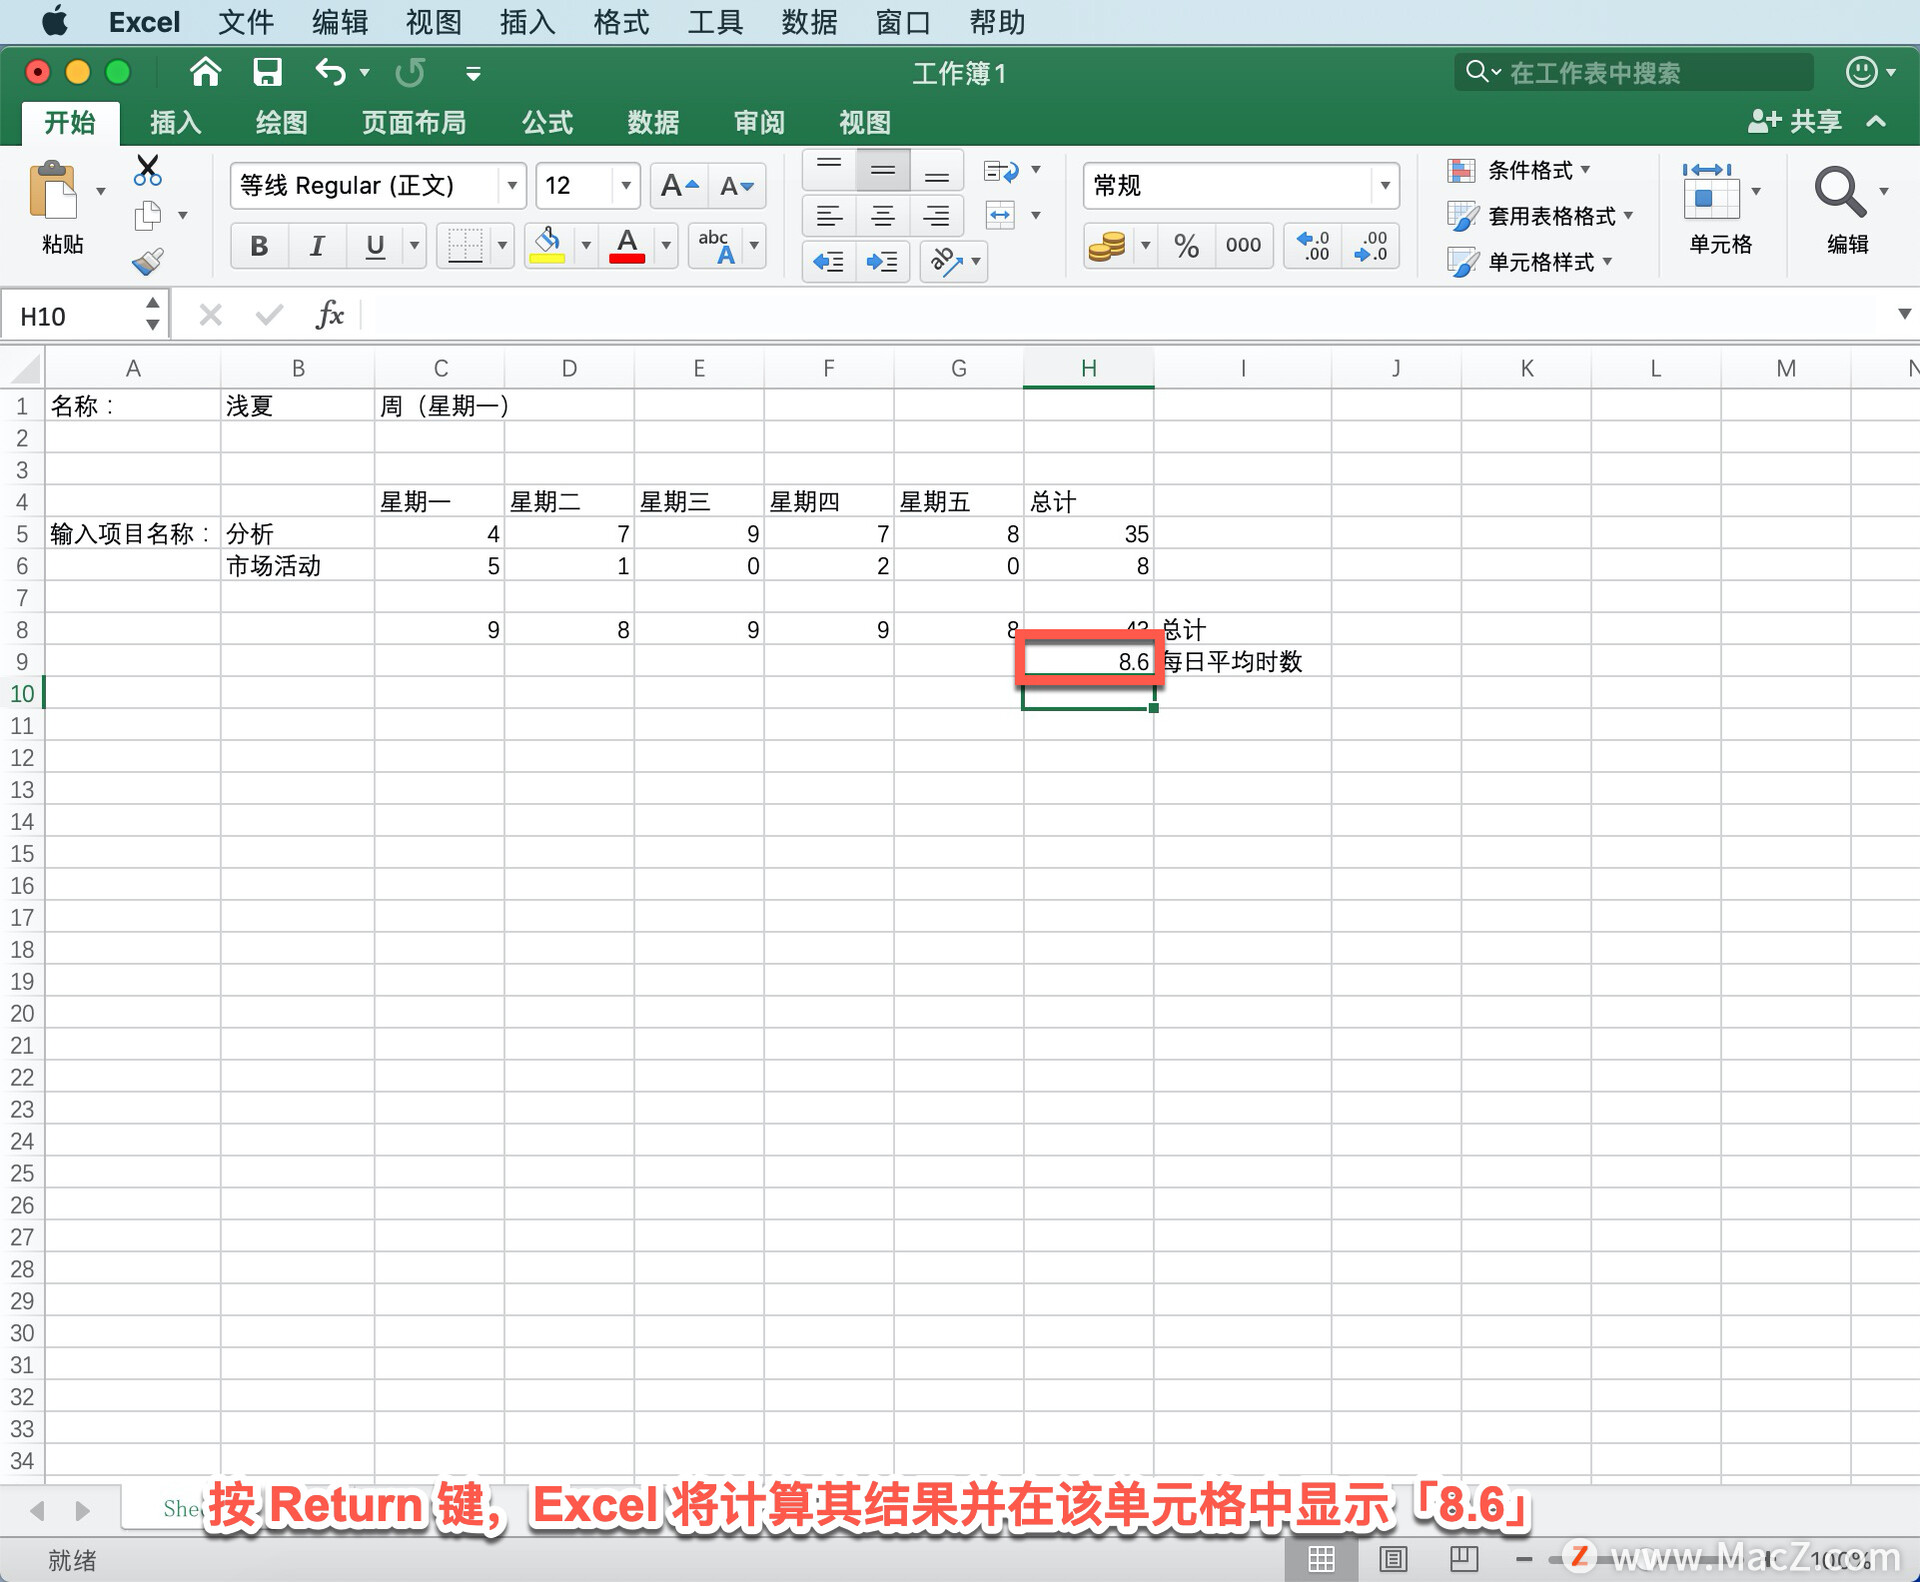
Task: Switch to the 页面布局 ribbon tab
Action: point(413,122)
